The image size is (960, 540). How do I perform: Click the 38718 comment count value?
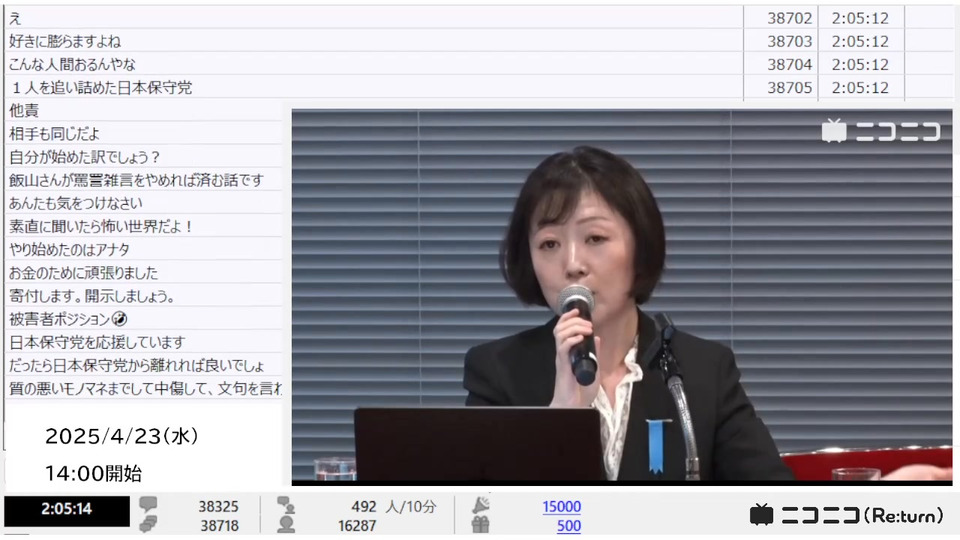tap(219, 525)
